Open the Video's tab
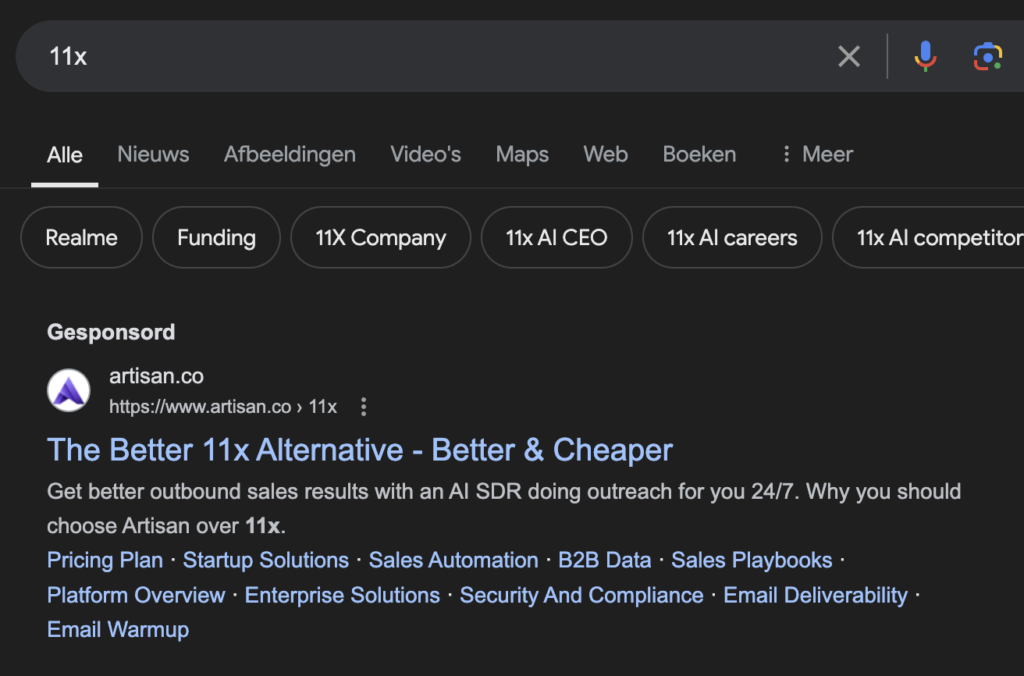 tap(425, 154)
